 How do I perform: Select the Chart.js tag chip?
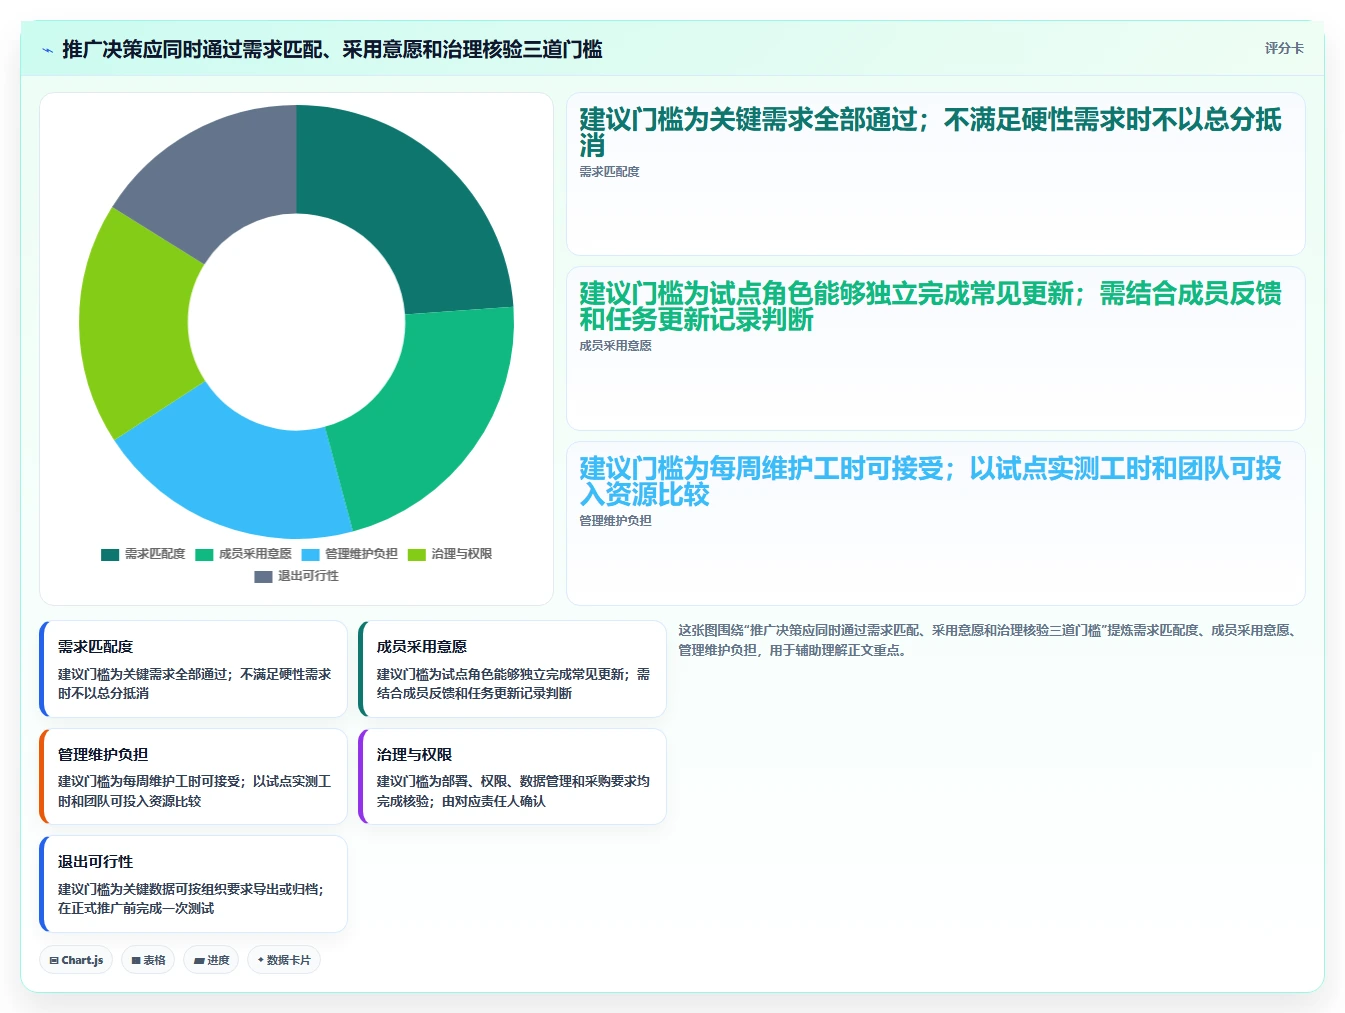click(76, 960)
